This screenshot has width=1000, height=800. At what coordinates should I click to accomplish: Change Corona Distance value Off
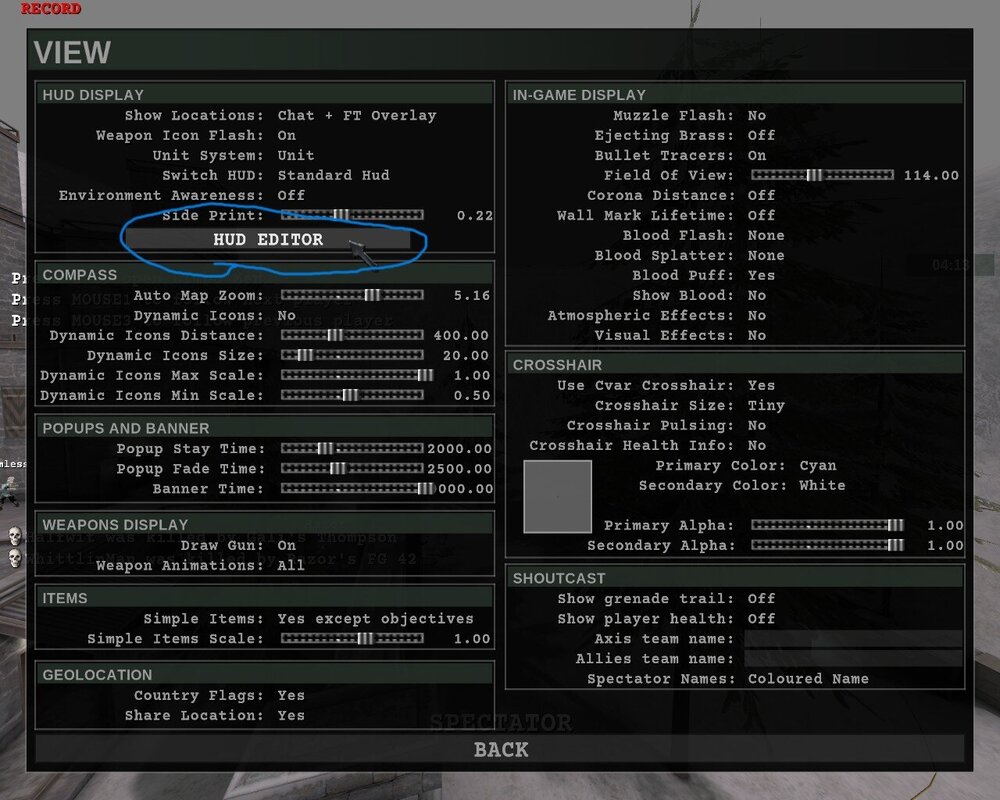761,195
